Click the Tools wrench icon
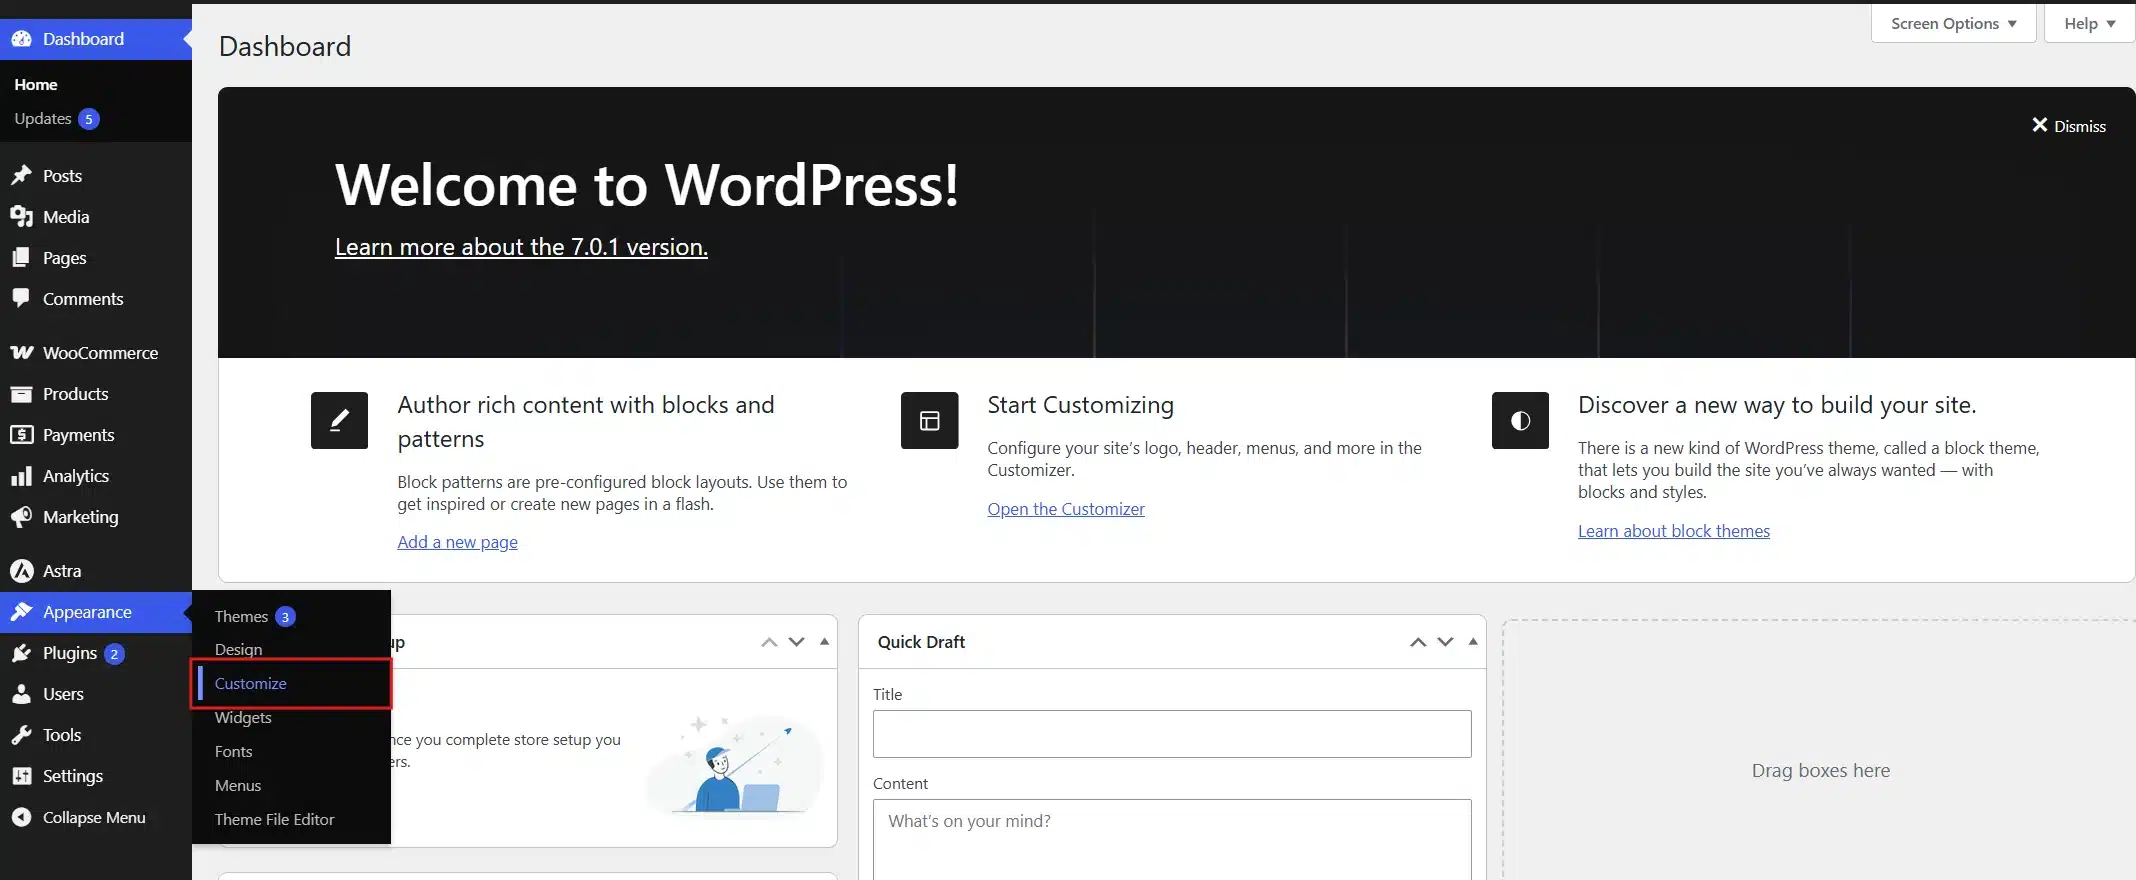This screenshot has height=880, width=2136. tap(22, 735)
